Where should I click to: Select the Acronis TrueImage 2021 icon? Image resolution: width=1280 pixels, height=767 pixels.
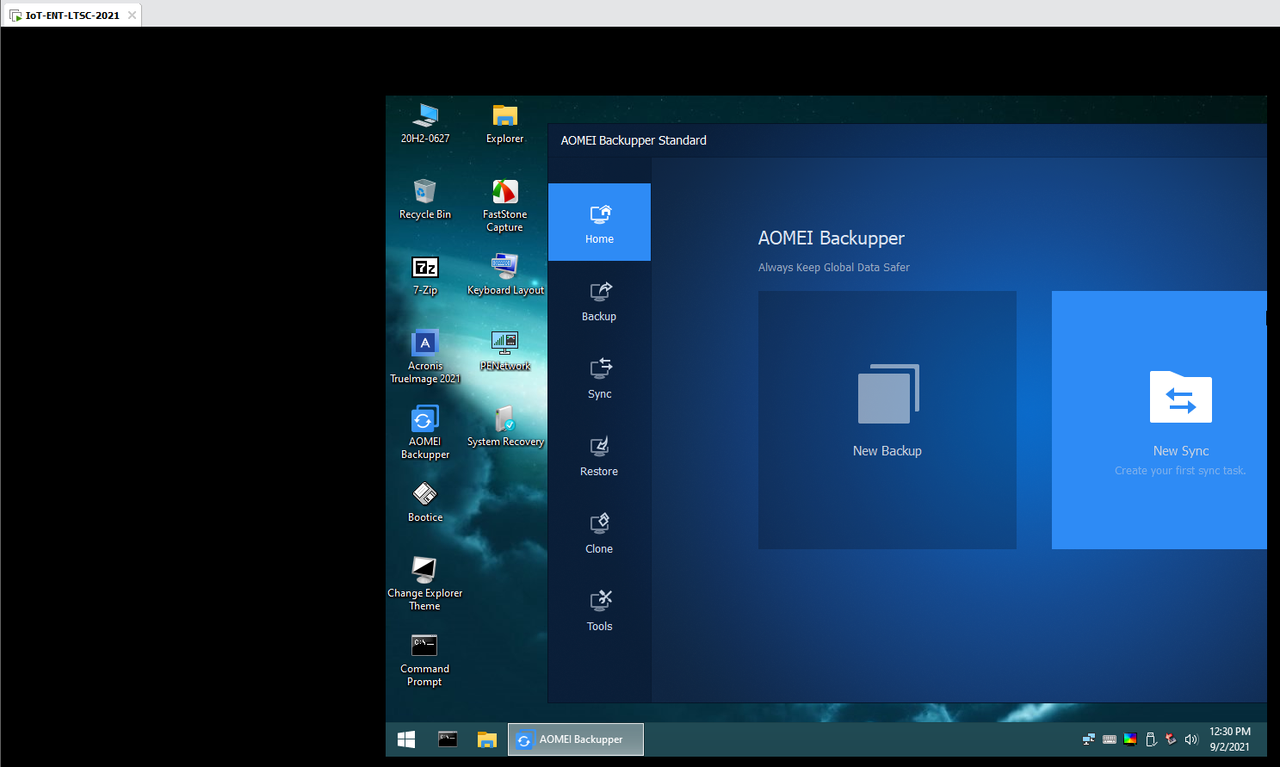(425, 357)
